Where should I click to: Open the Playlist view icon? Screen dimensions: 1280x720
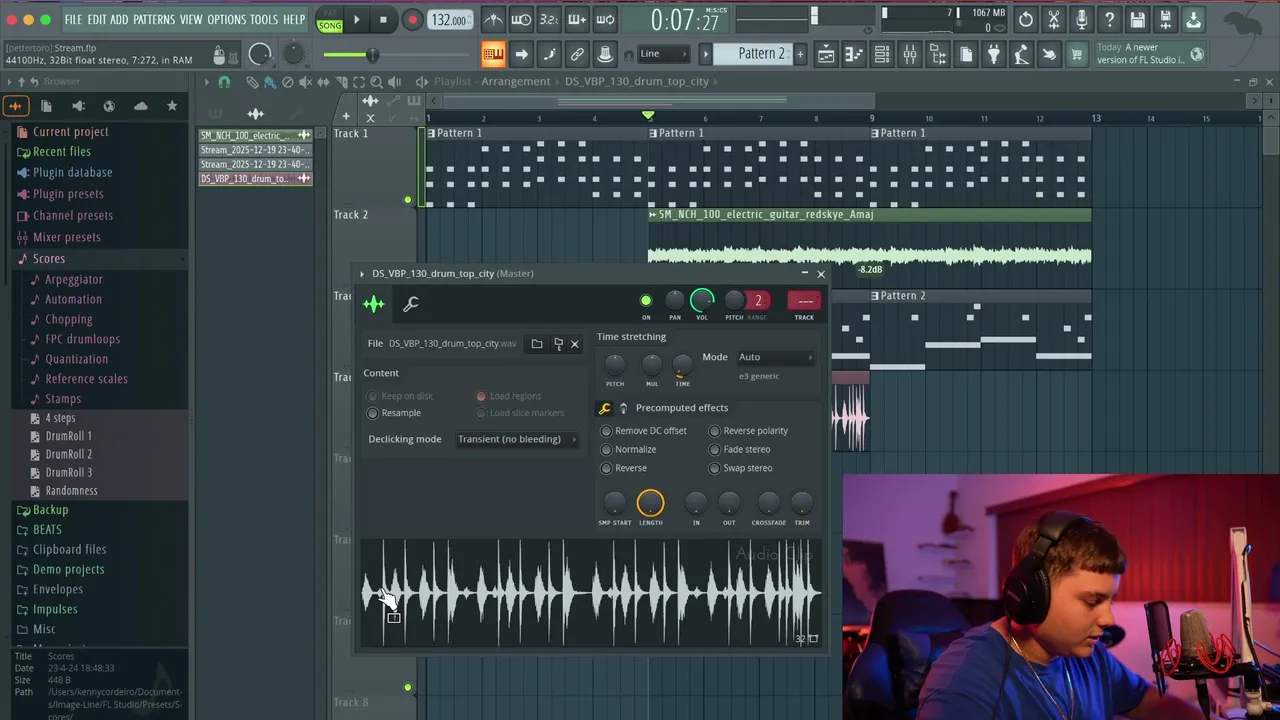826,54
